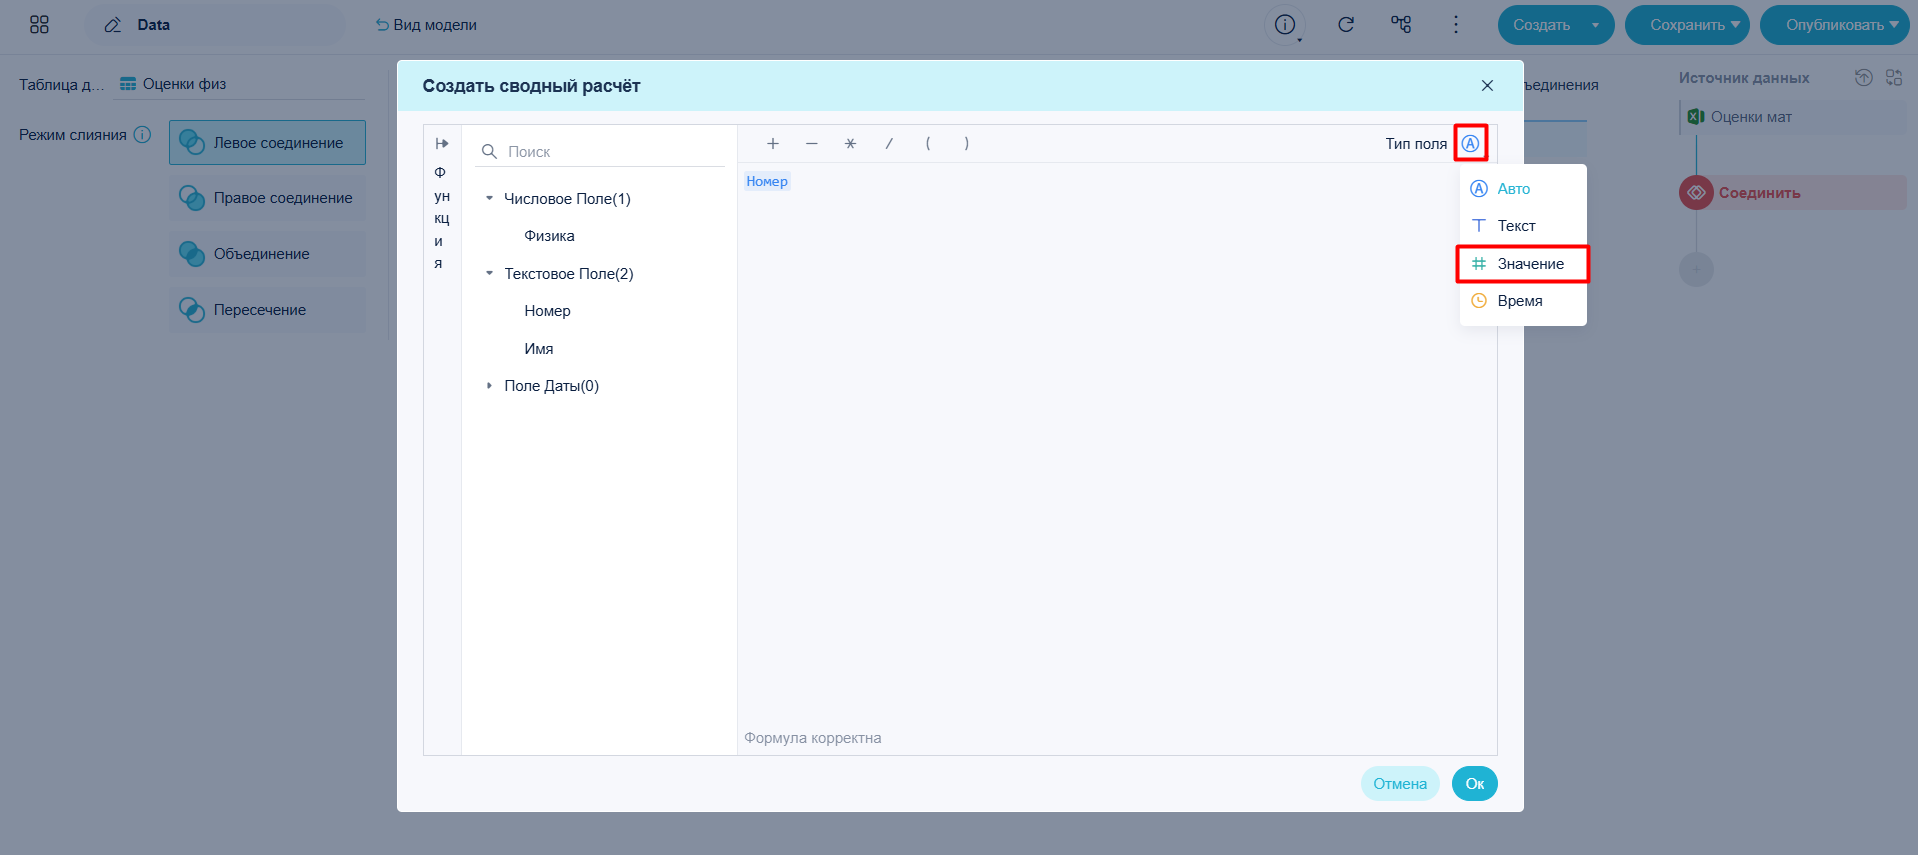The image size is (1918, 855).
Task: Confirm with the Ок button
Action: (1475, 784)
